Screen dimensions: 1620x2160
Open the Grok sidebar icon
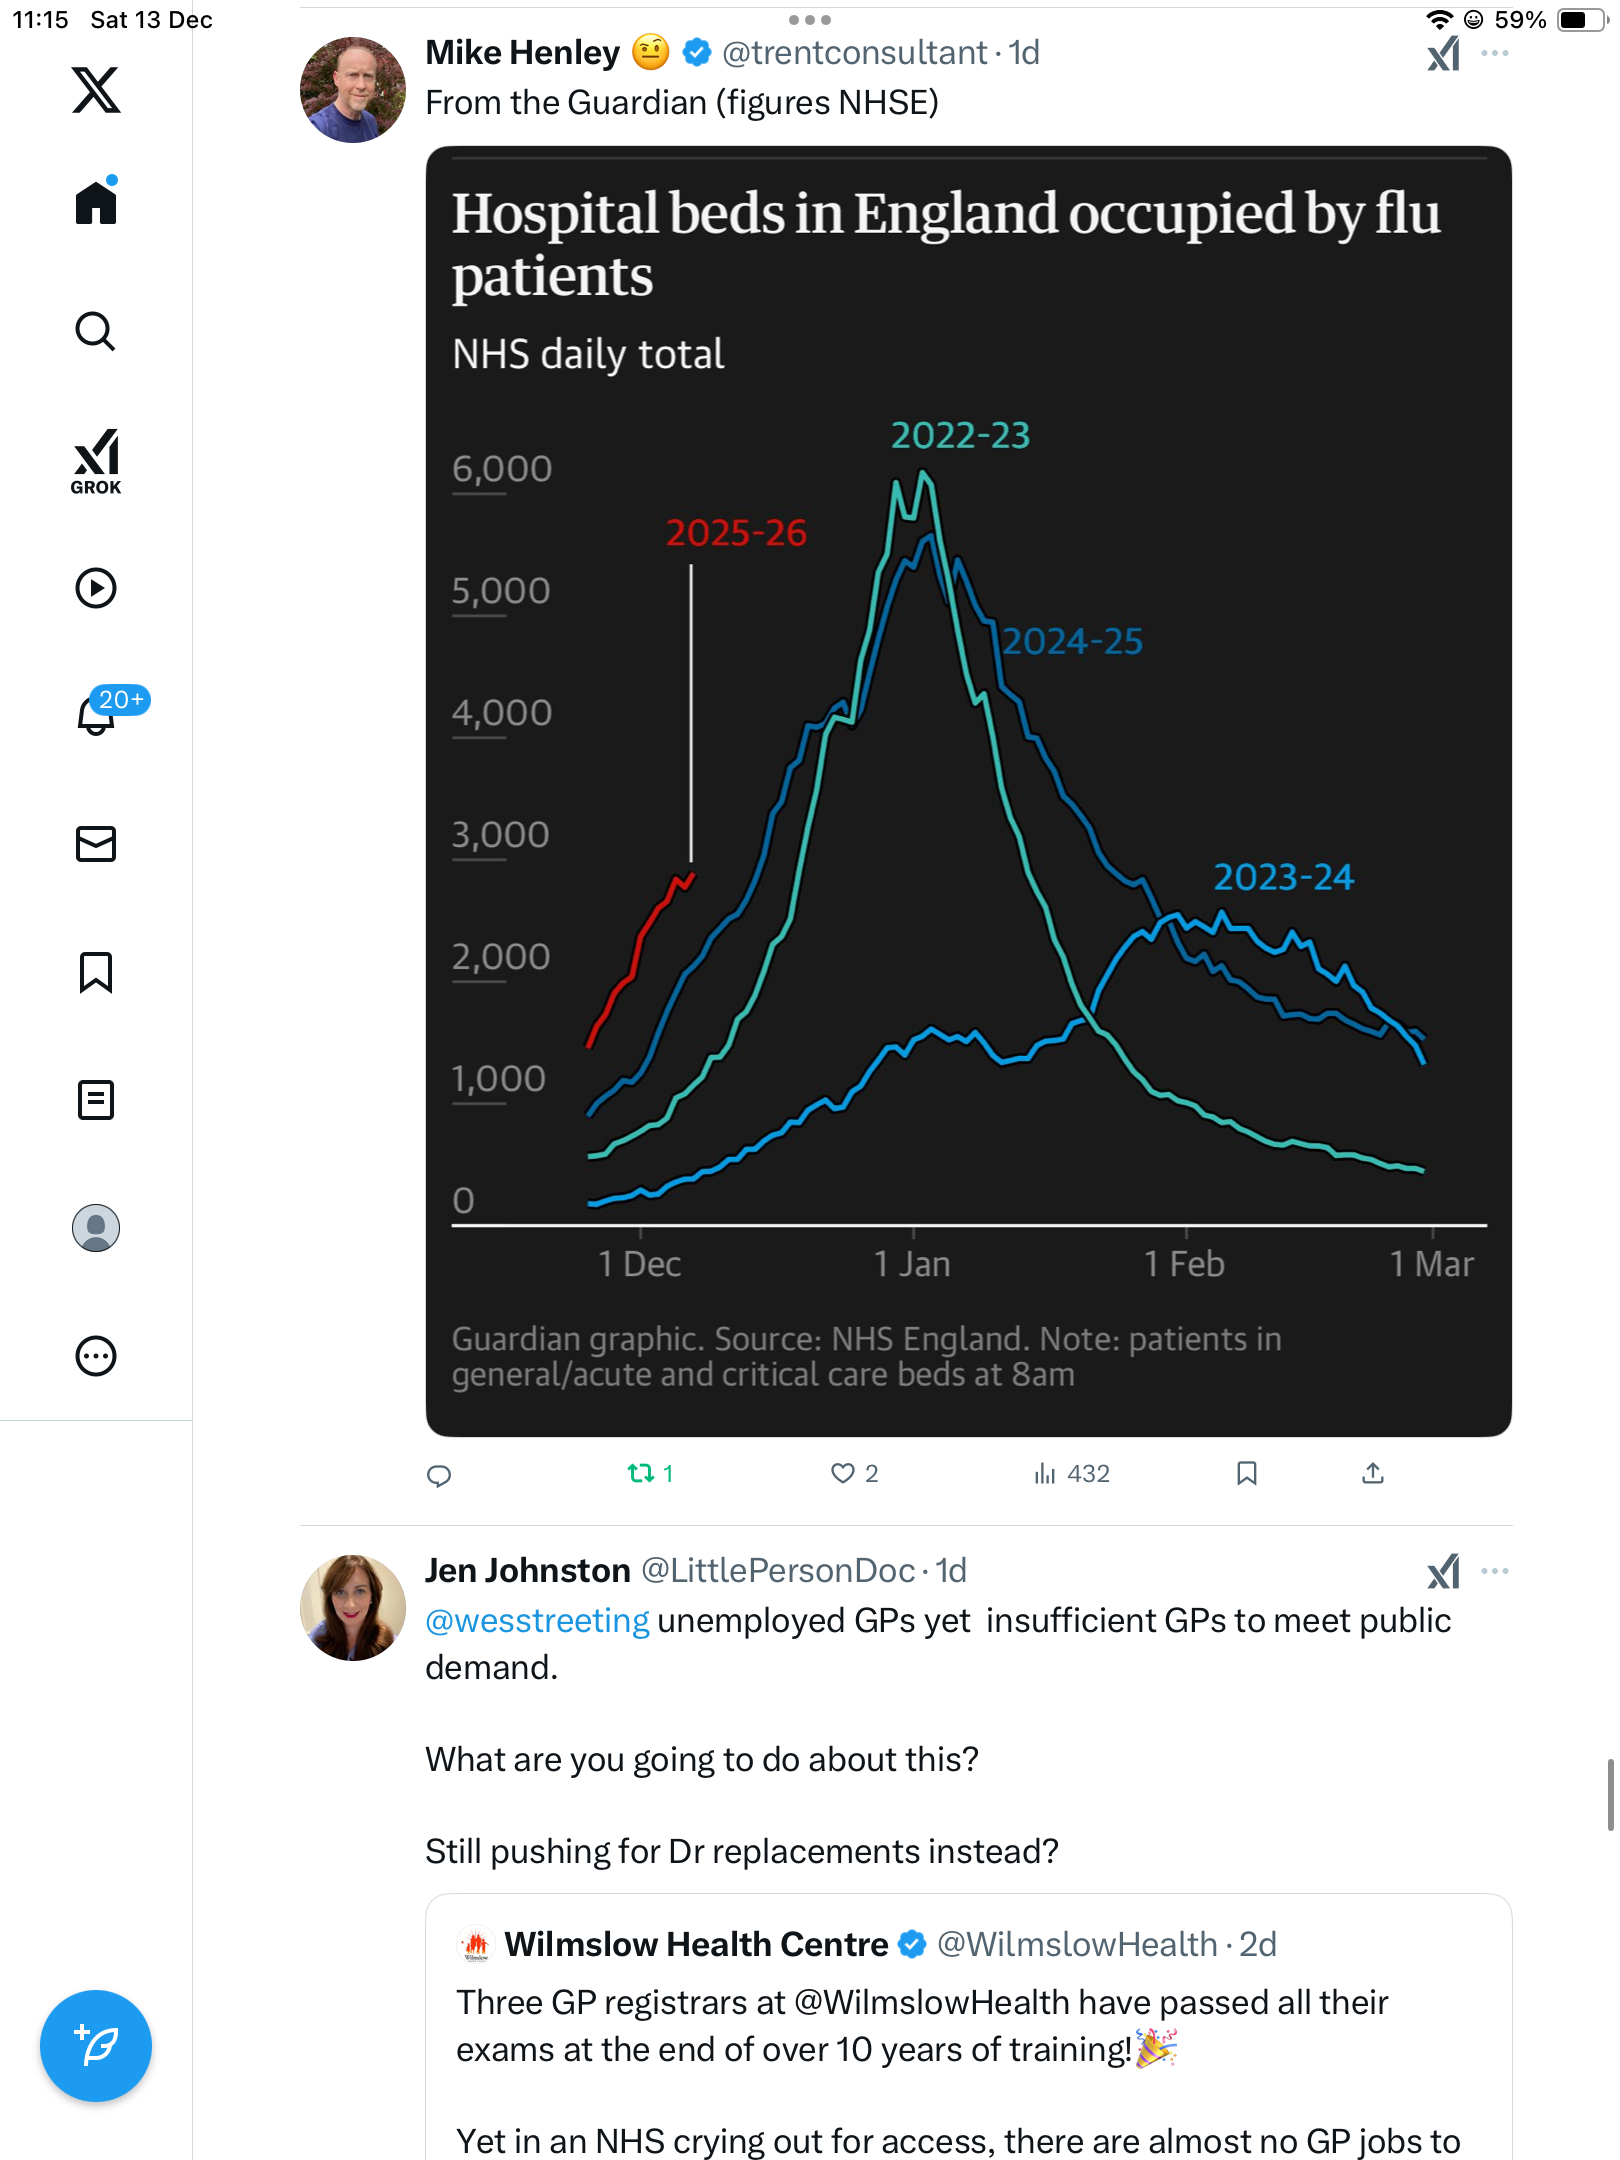(96, 461)
